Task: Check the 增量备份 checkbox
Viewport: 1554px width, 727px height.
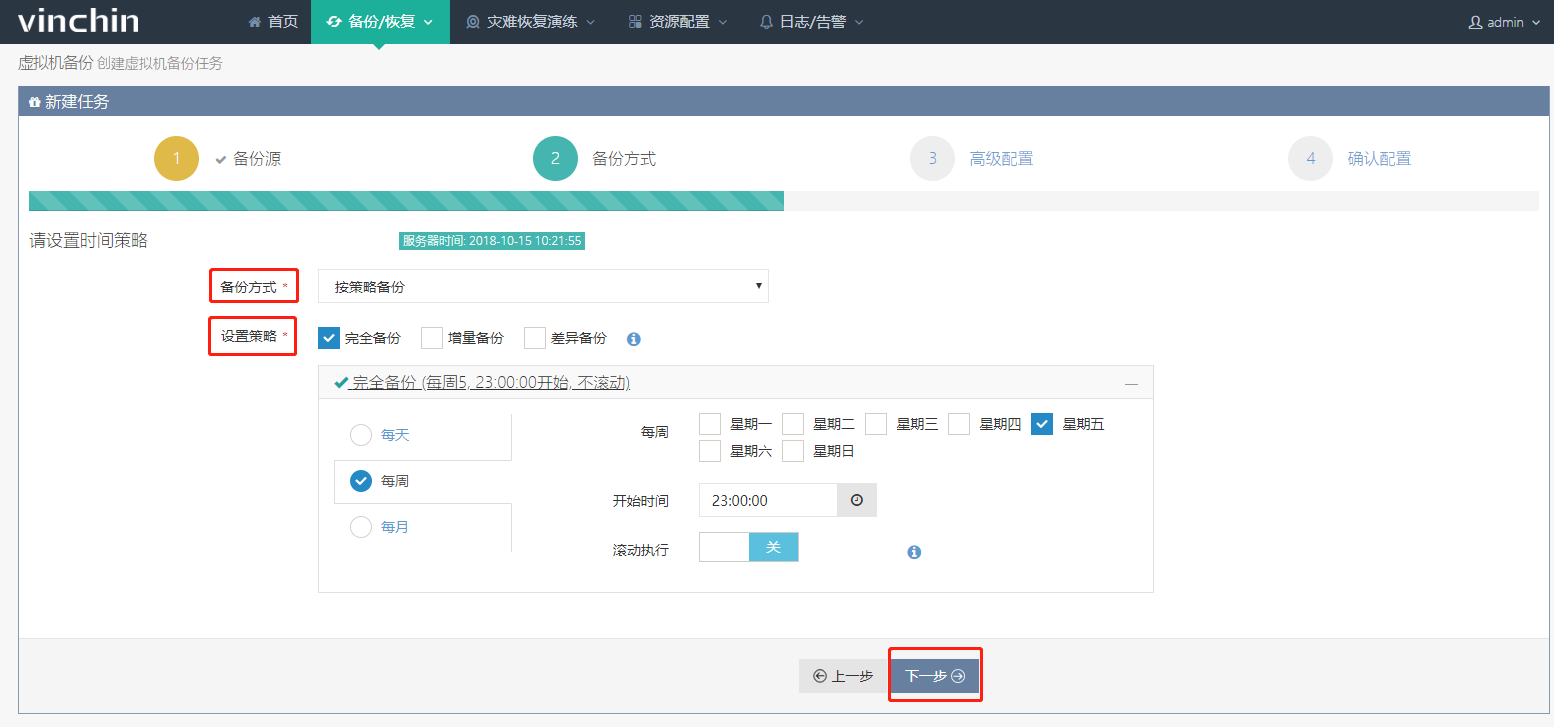Action: point(432,338)
